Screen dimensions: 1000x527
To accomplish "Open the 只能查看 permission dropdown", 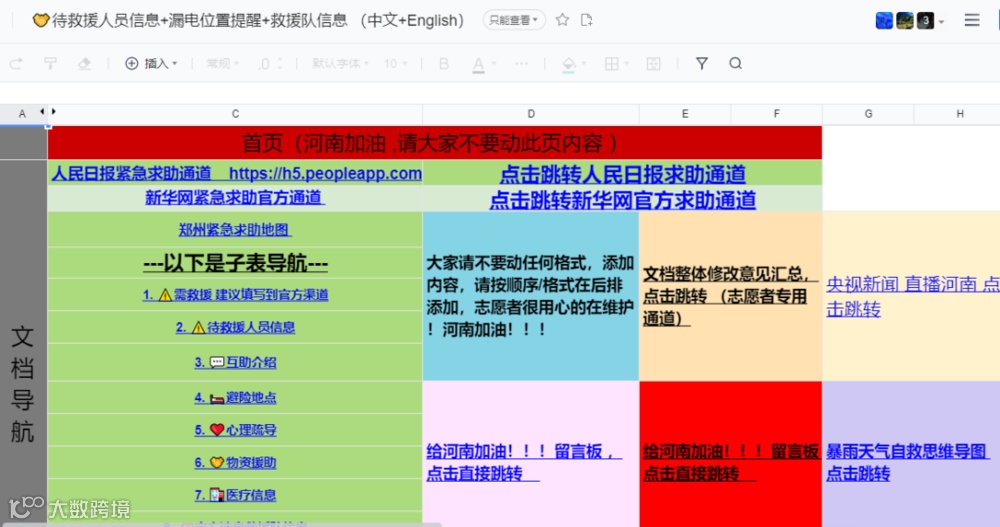I will click(x=513, y=20).
